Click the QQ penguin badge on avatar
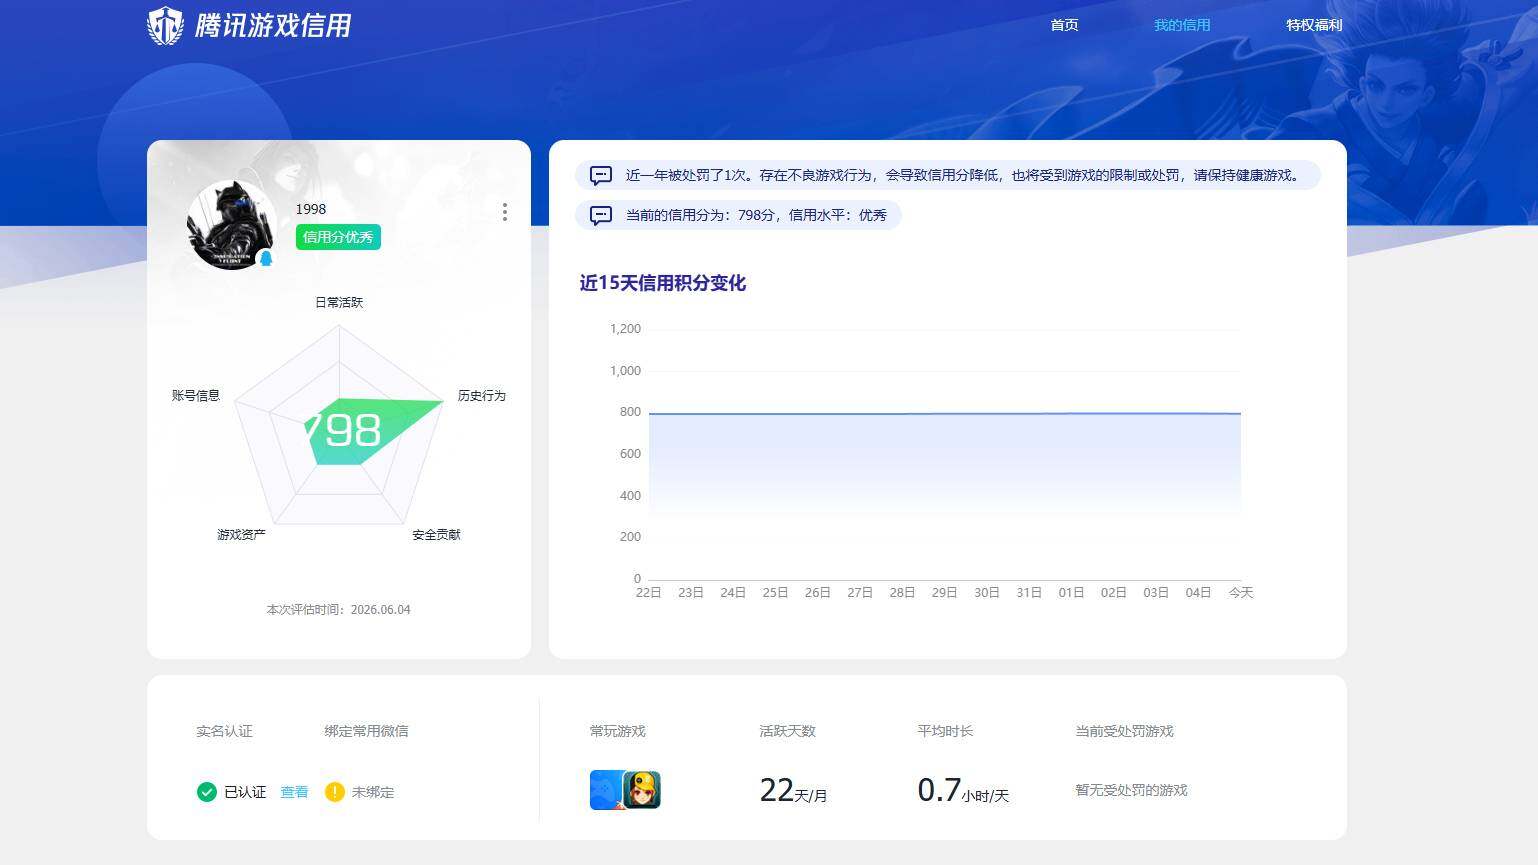This screenshot has height=865, width=1538. (x=266, y=259)
